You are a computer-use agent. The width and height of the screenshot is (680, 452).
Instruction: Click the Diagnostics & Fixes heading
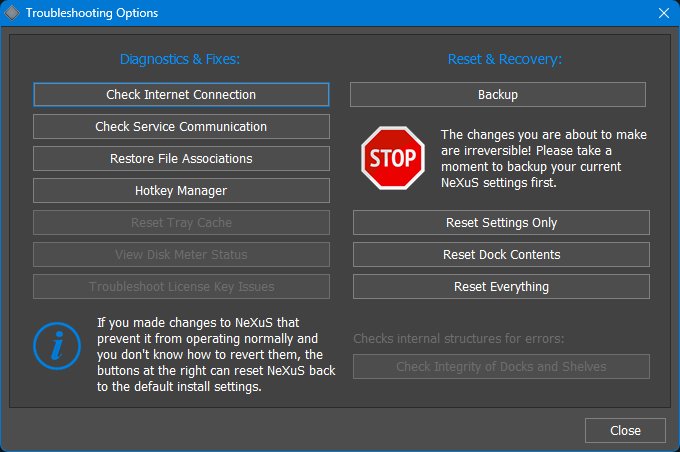180,59
